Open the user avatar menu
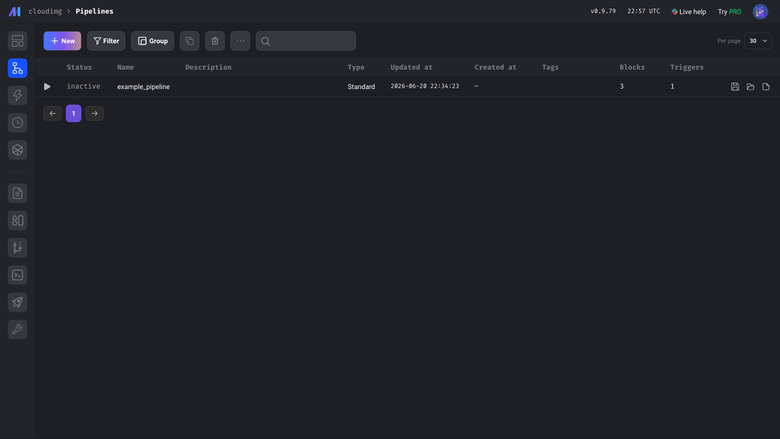Image resolution: width=780 pixels, height=439 pixels. tap(760, 11)
